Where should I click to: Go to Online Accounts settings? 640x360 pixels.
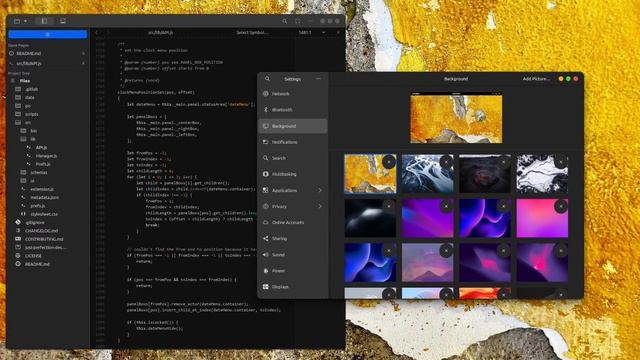click(293, 222)
